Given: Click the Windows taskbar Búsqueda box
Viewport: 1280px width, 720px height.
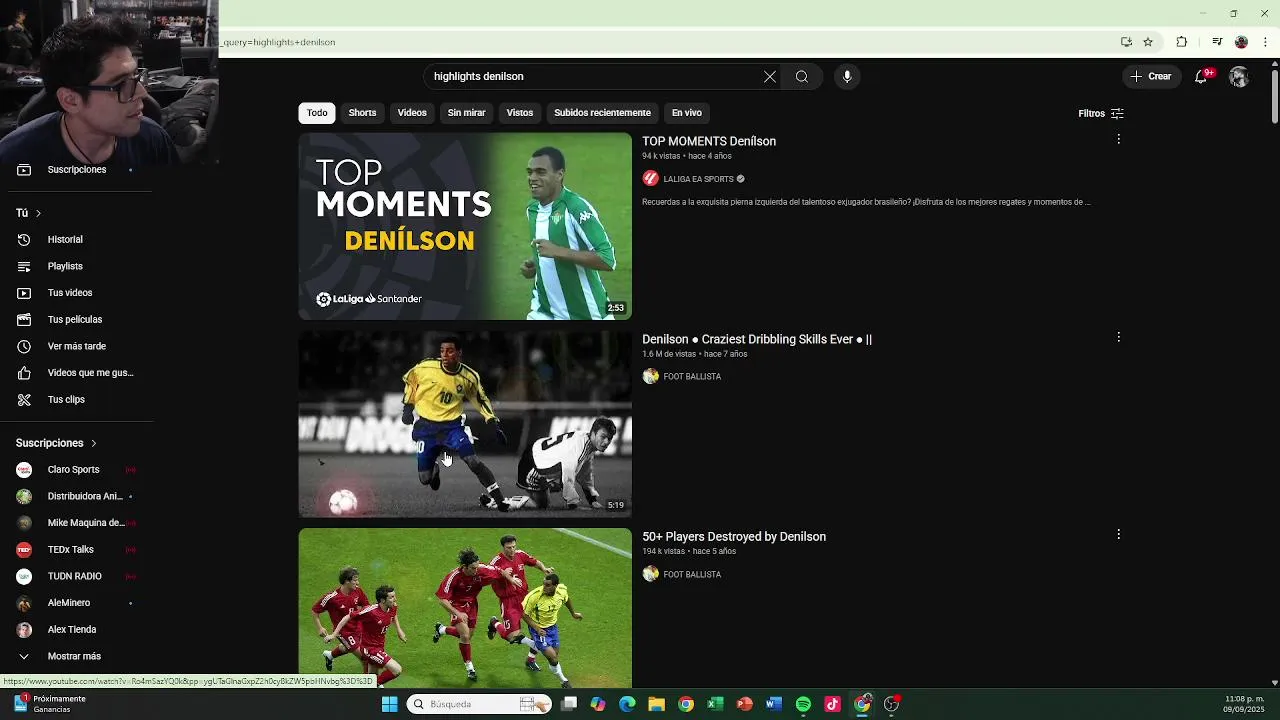Looking at the screenshot, I should 480,704.
